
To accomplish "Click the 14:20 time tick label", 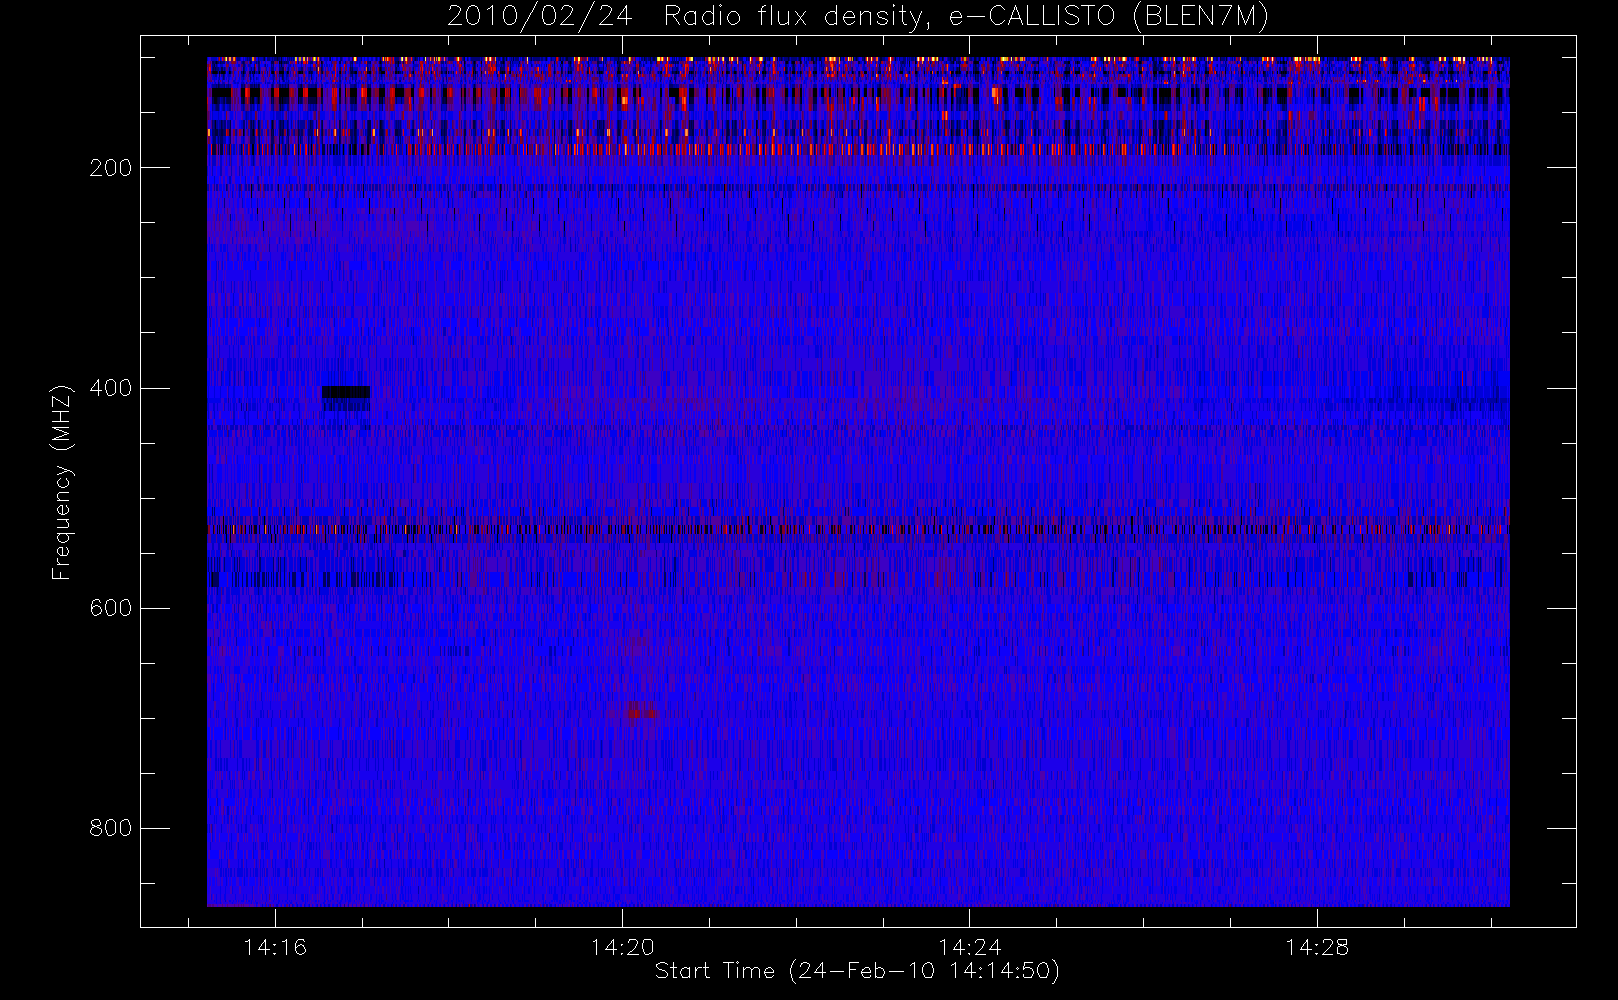I will [x=622, y=947].
